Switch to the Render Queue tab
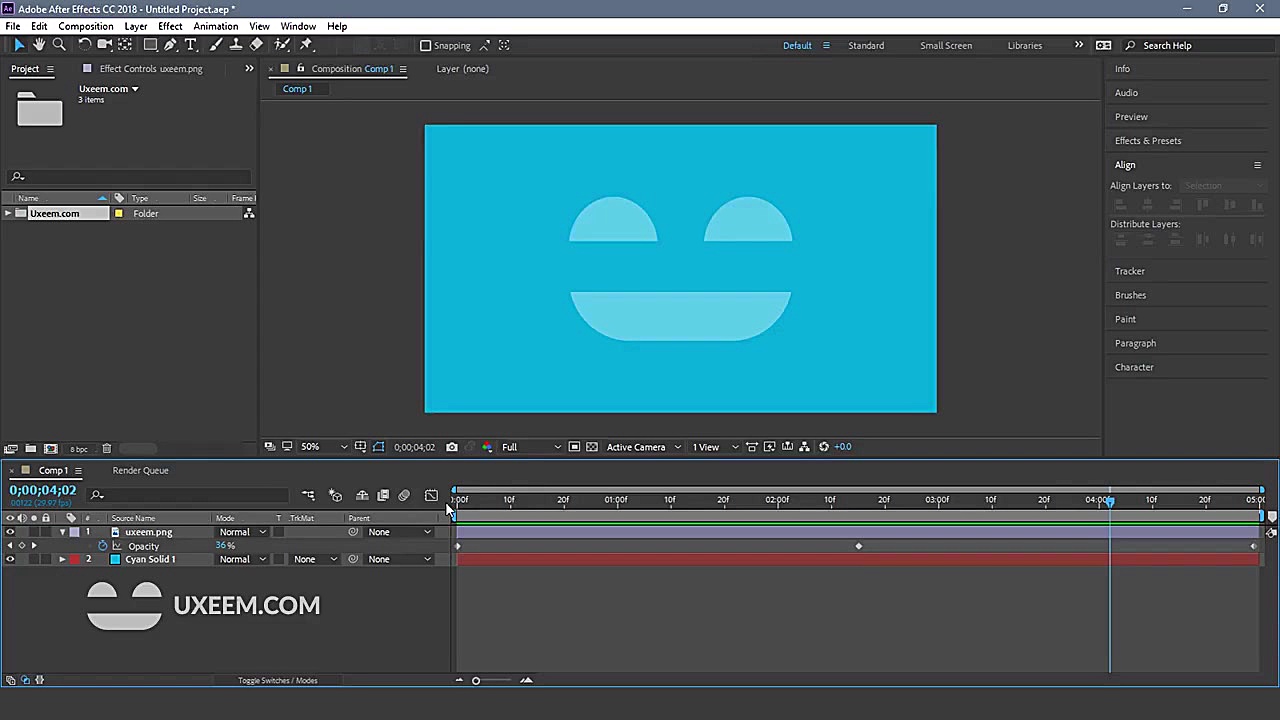The width and height of the screenshot is (1280, 720). tap(140, 470)
